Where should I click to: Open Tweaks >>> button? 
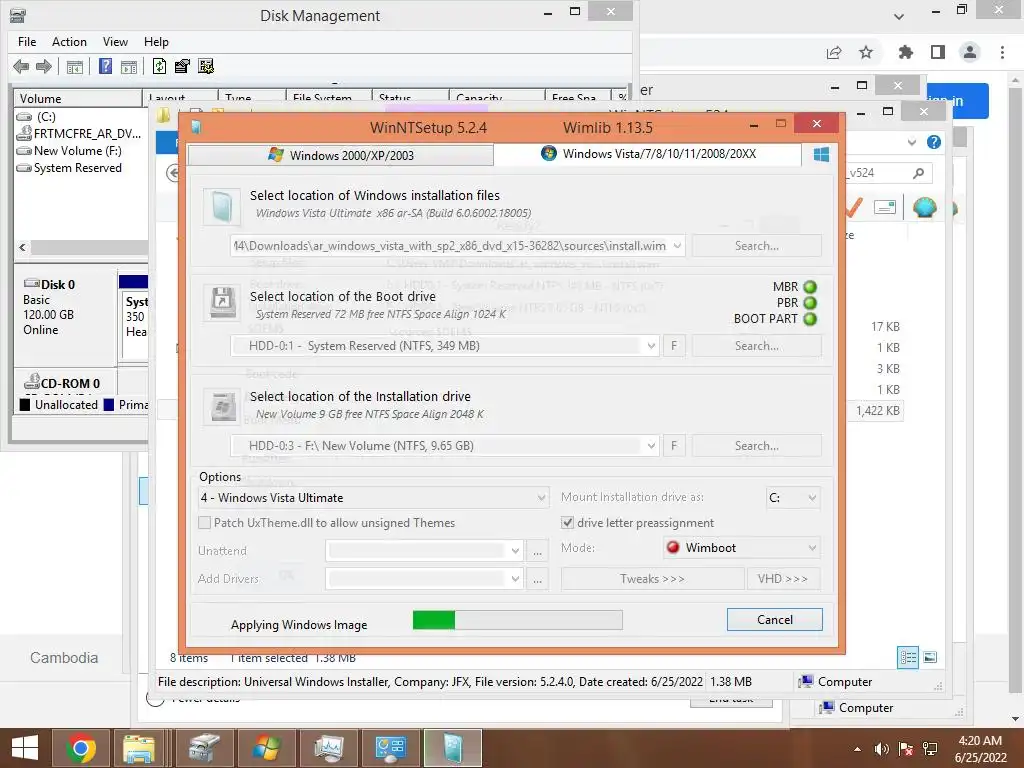pos(652,579)
